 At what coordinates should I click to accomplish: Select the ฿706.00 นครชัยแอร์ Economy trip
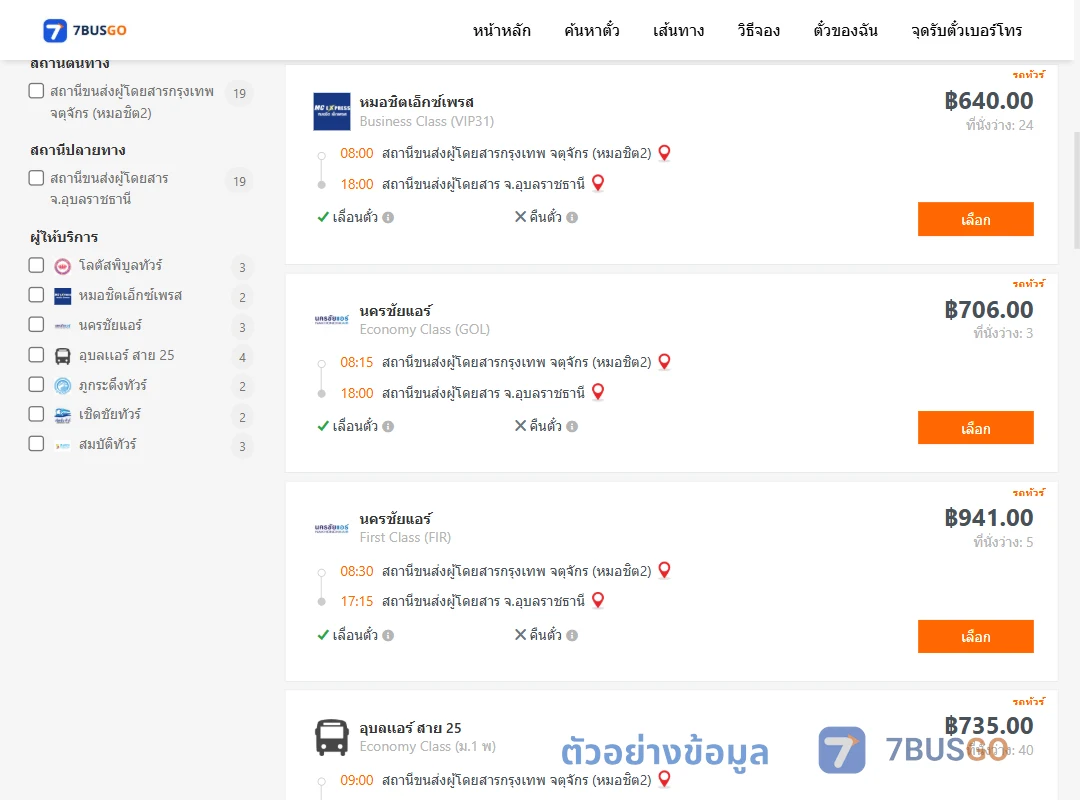tap(975, 428)
